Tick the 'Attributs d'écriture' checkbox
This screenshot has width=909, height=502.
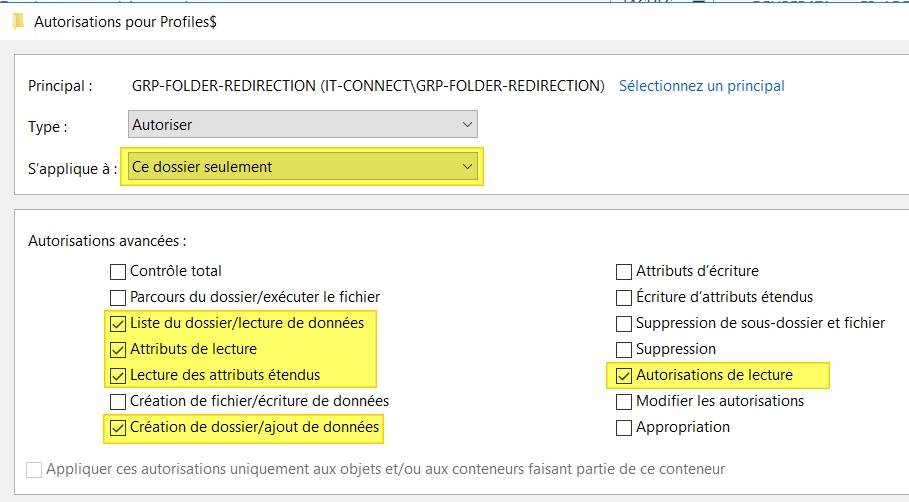[624, 271]
